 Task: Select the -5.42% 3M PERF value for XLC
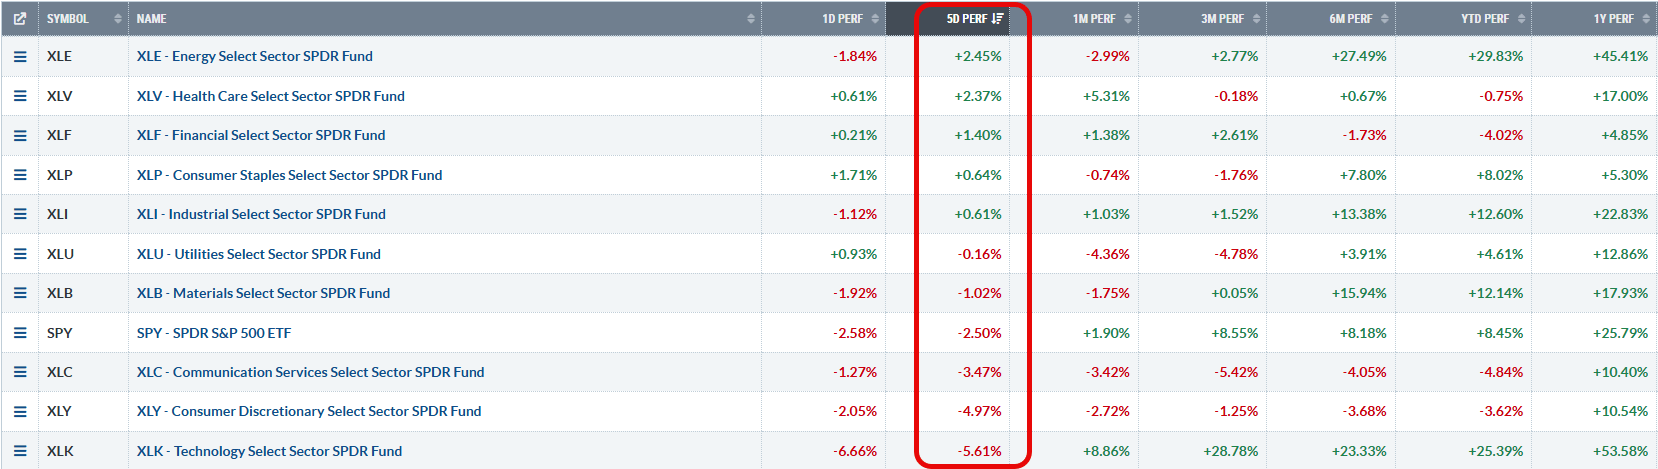pos(1237,372)
